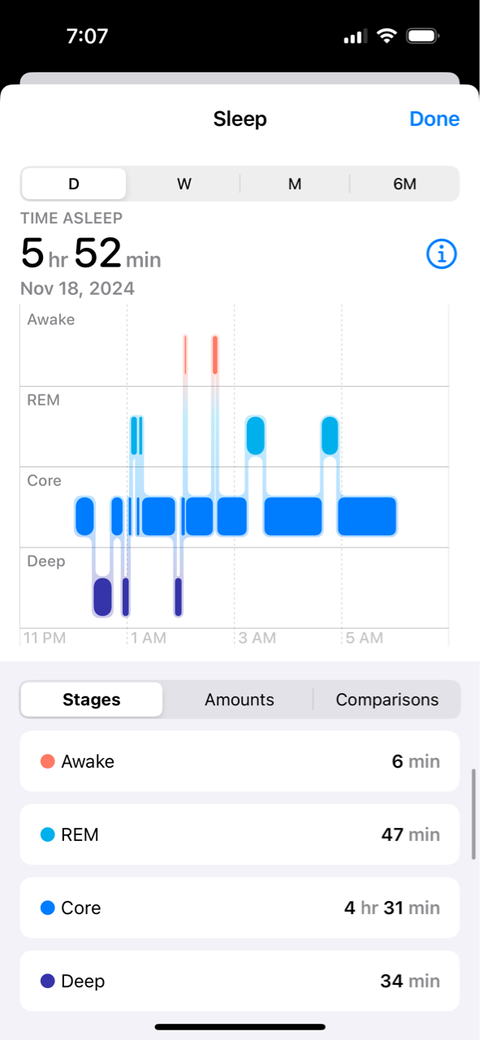Tap the orange Awake color dot

click(47, 761)
